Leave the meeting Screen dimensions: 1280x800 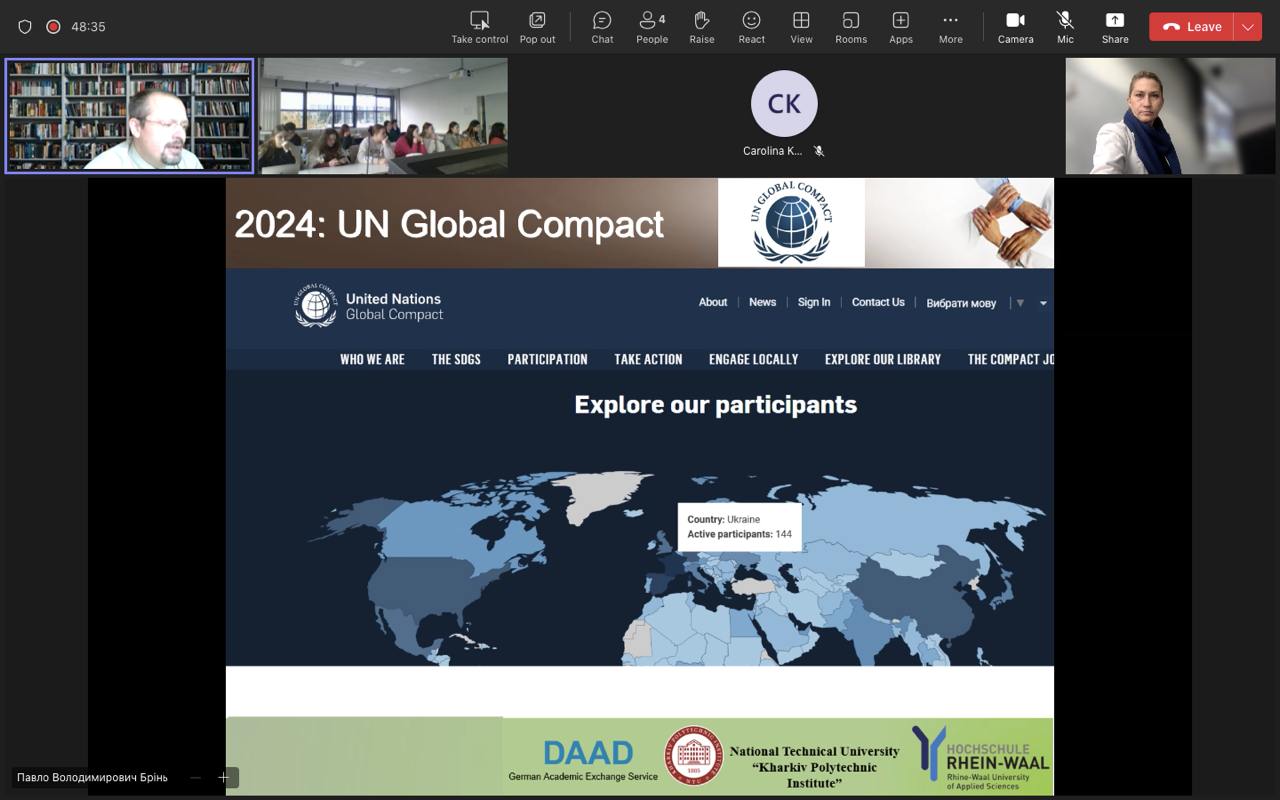(1192, 27)
